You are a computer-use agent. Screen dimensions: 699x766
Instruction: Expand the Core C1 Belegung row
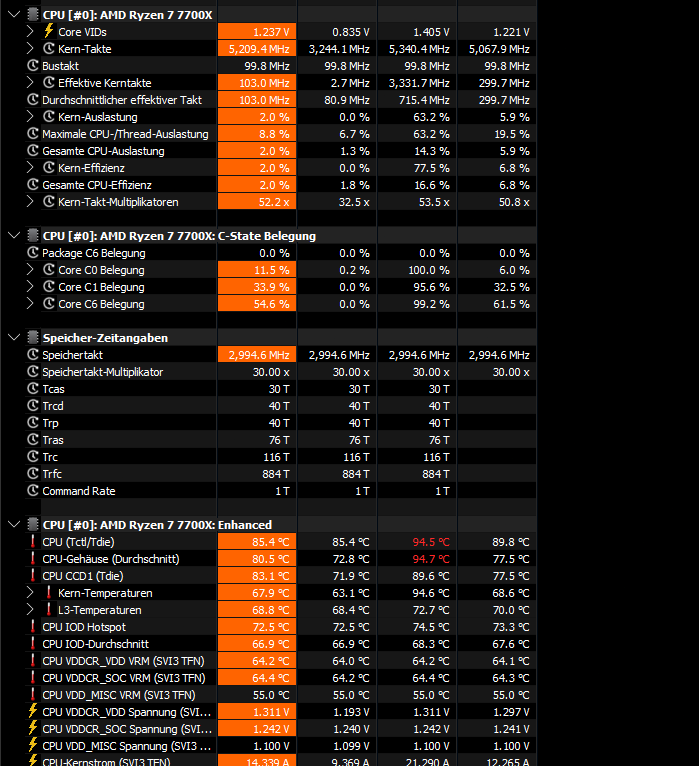30,287
